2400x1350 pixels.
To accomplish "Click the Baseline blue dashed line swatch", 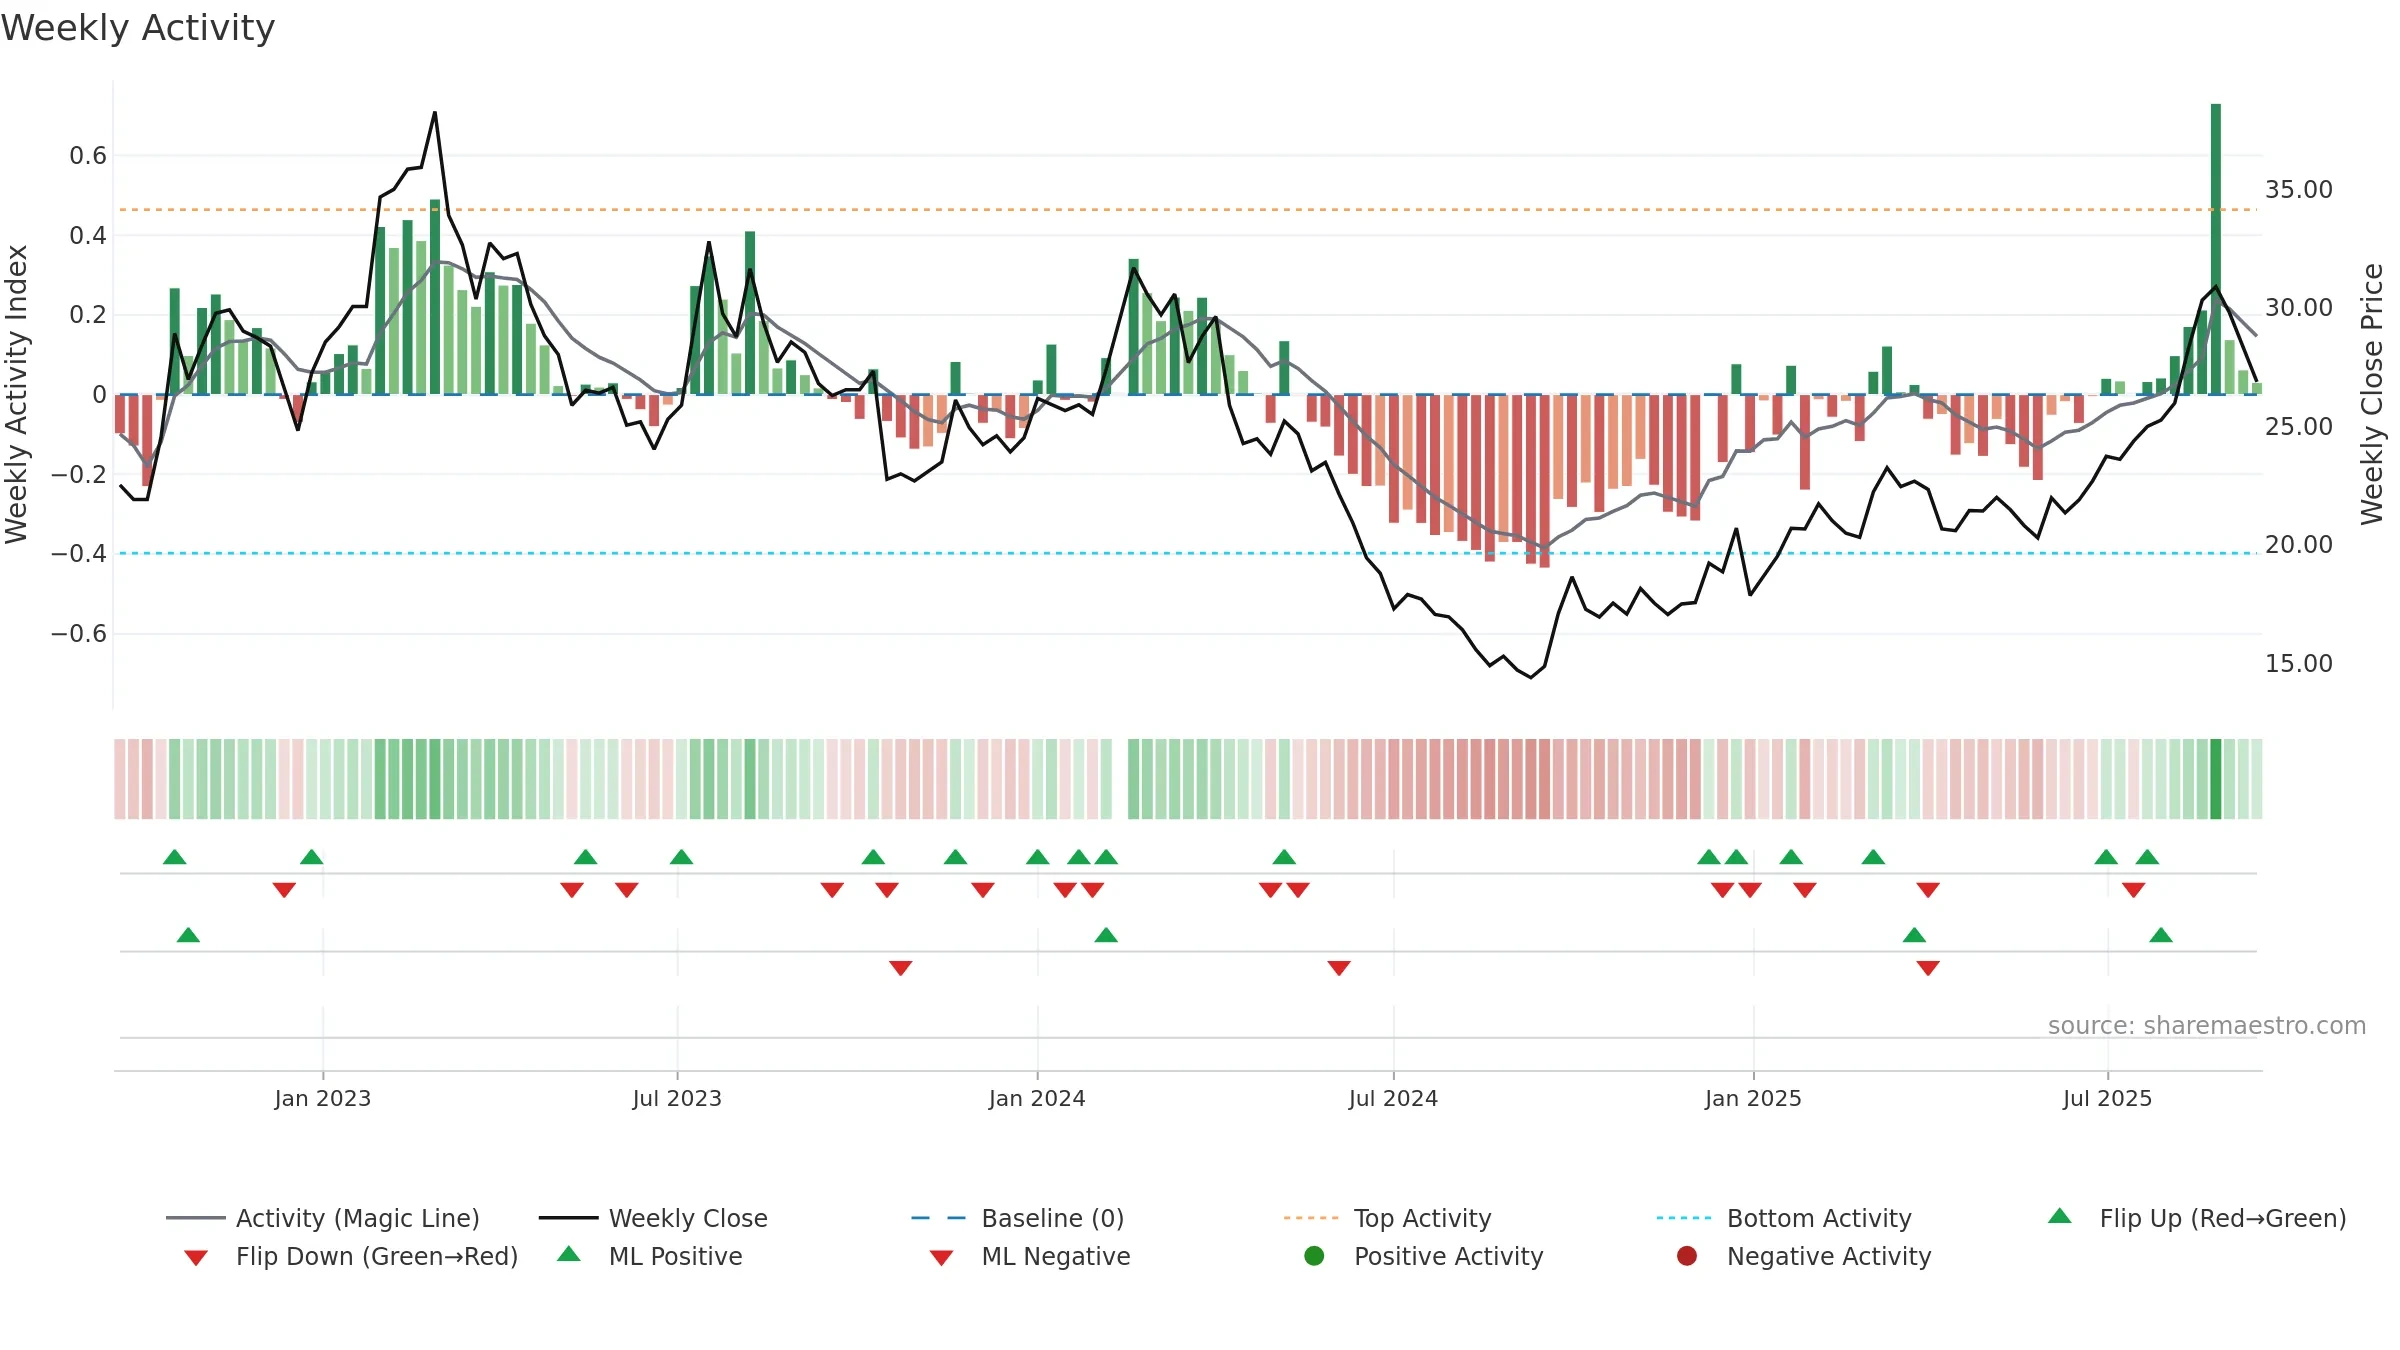I will click(x=939, y=1218).
